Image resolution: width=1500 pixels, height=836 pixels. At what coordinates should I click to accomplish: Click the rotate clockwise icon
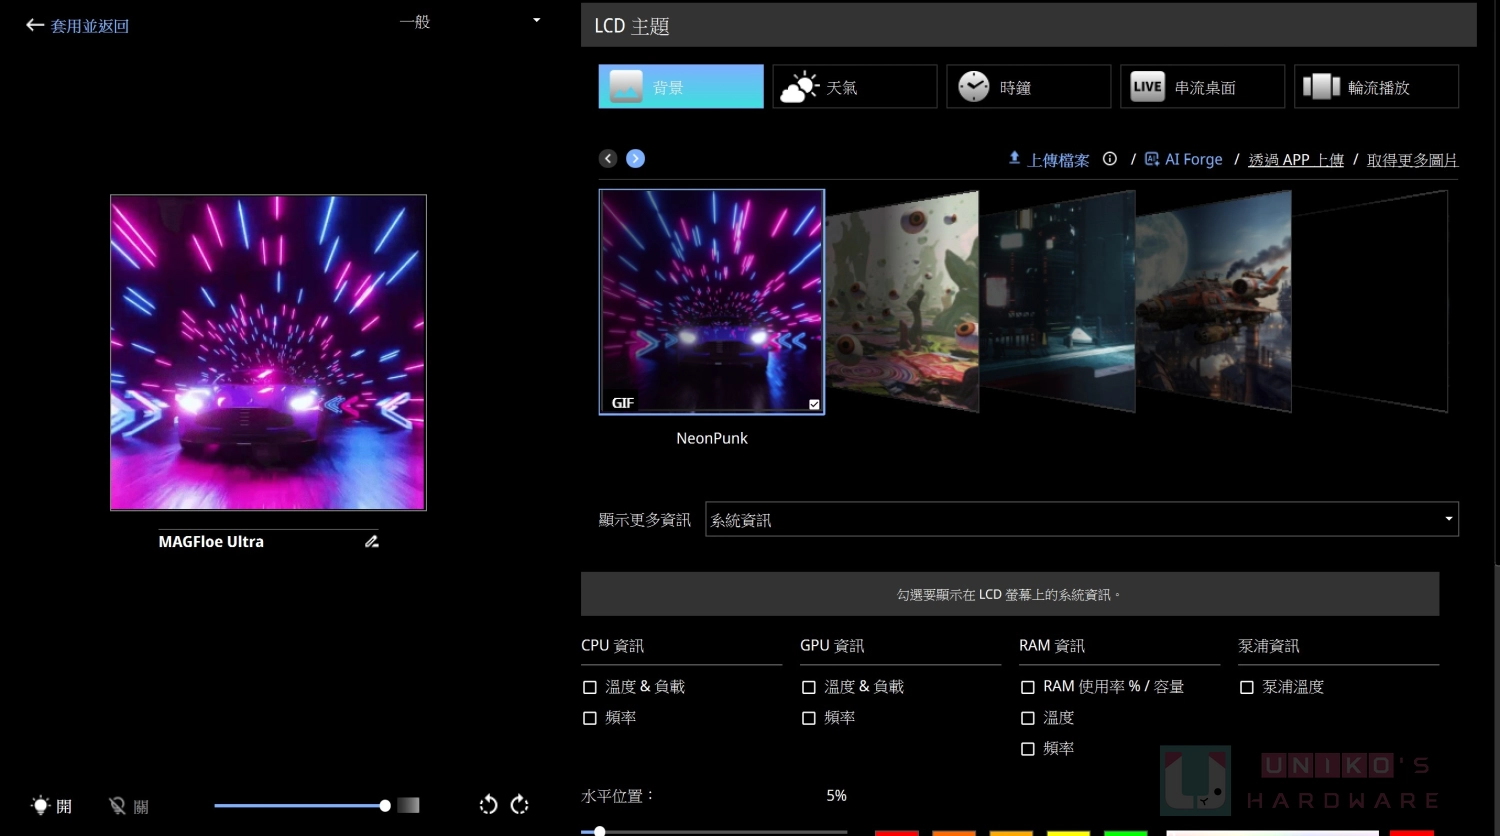[x=520, y=805]
